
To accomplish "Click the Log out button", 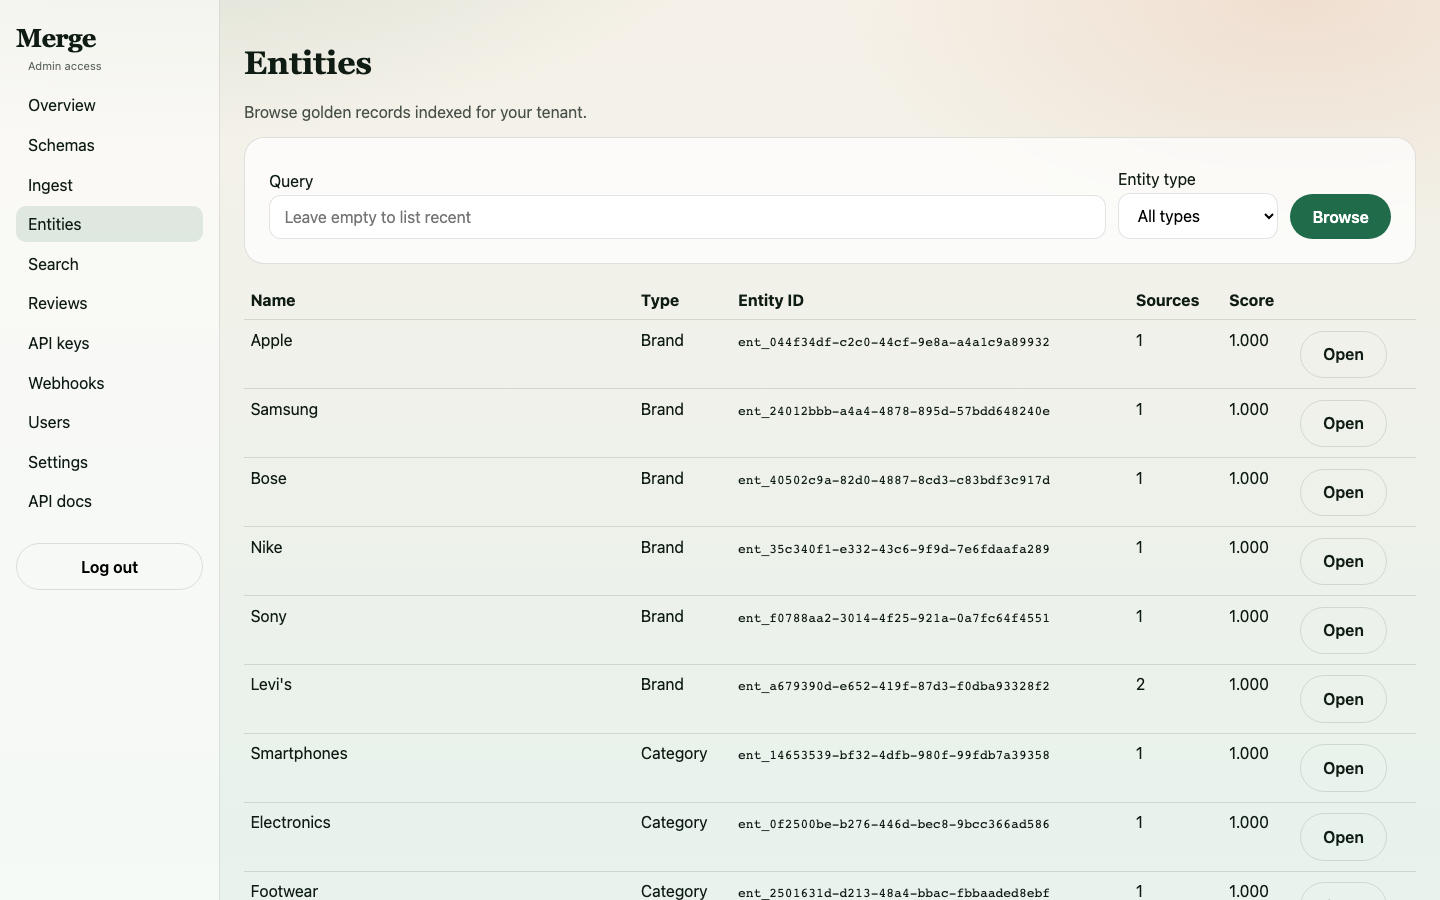I will 109,567.
